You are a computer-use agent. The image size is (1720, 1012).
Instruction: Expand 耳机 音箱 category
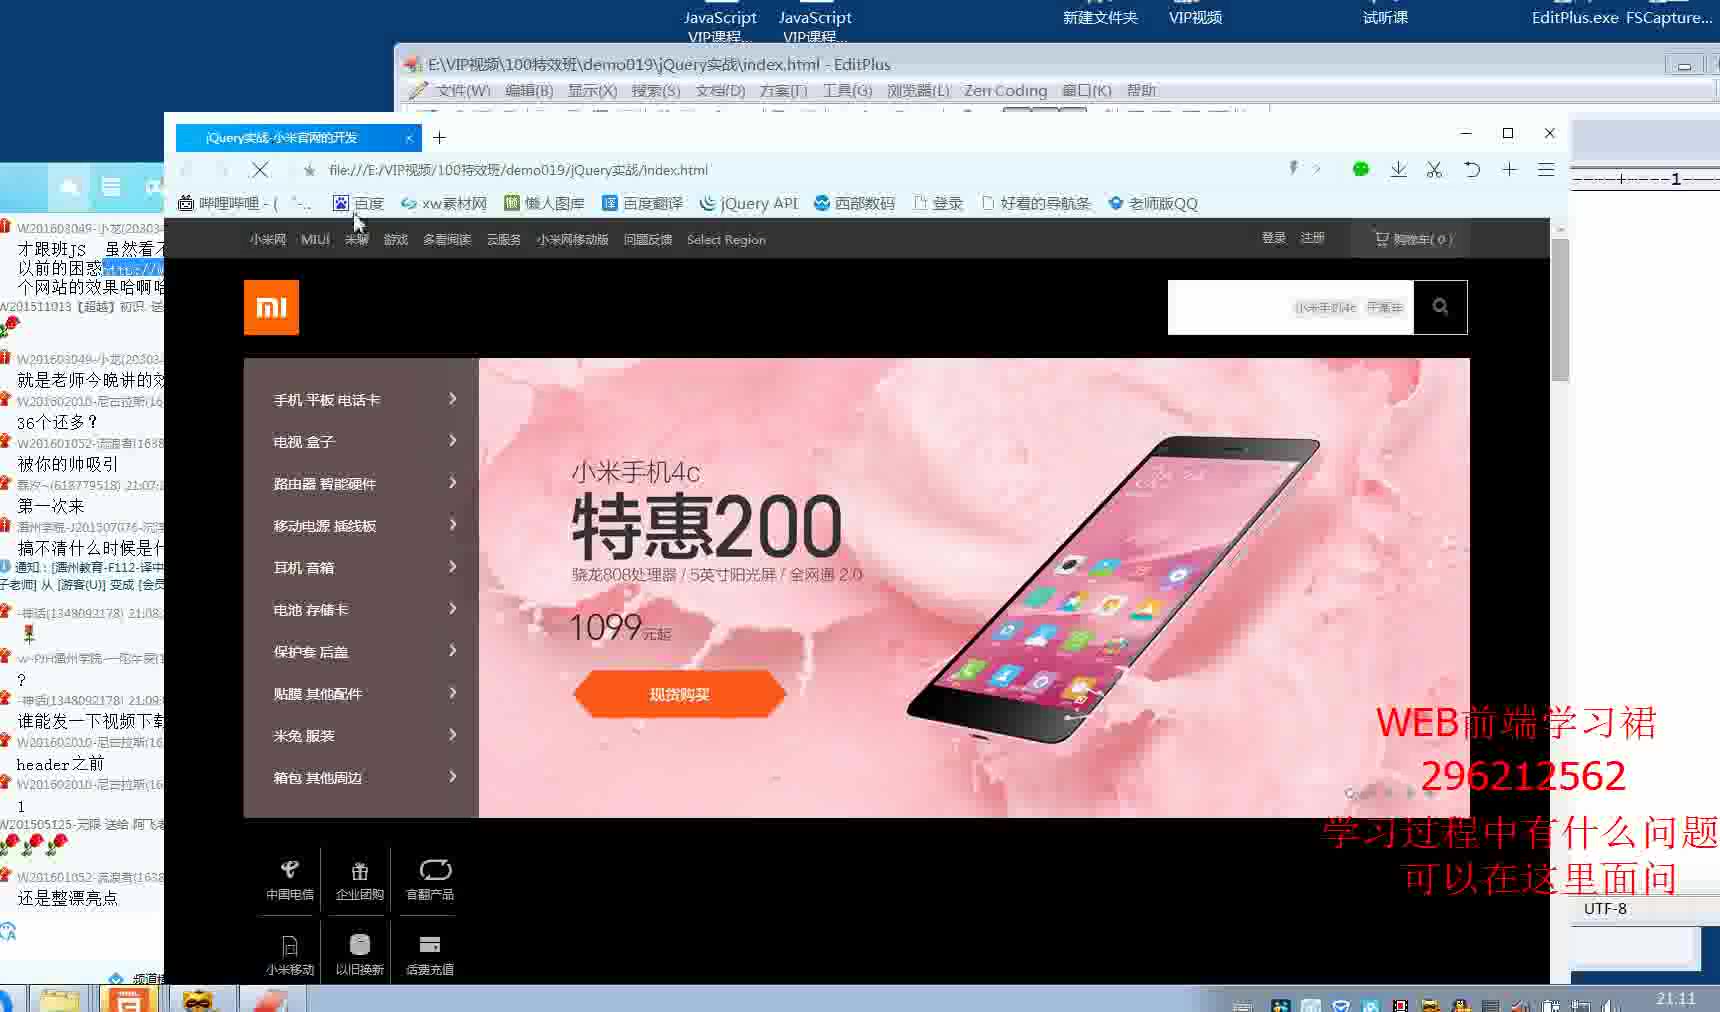pos(361,568)
